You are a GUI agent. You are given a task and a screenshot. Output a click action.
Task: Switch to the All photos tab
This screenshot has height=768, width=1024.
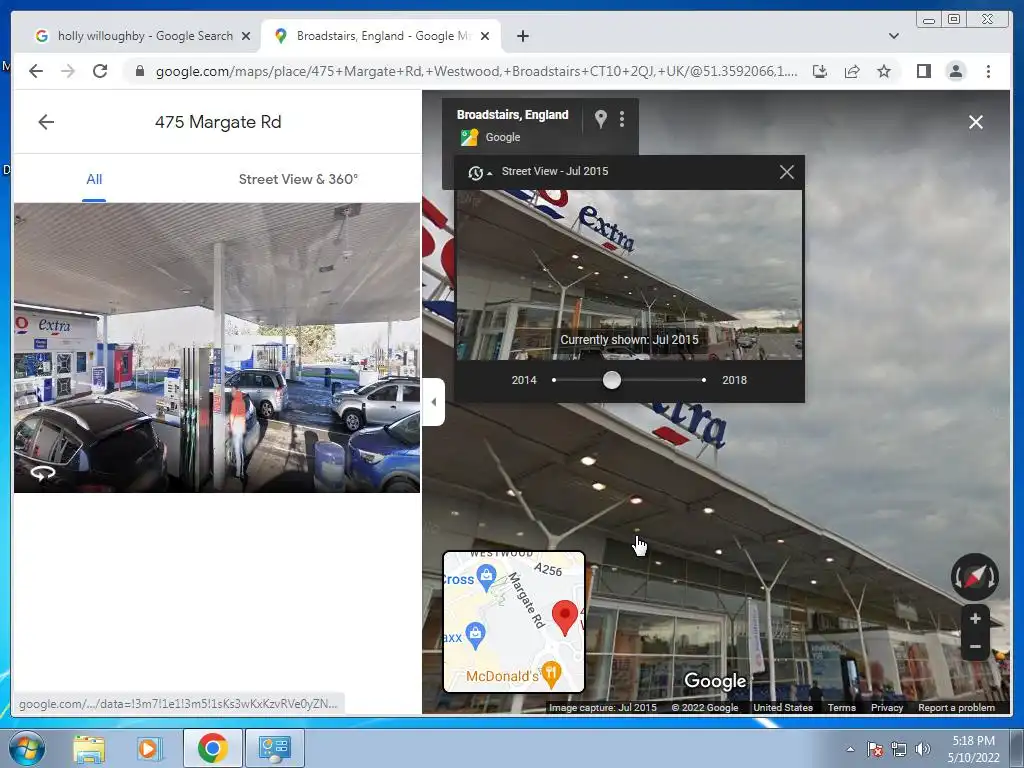tap(94, 179)
